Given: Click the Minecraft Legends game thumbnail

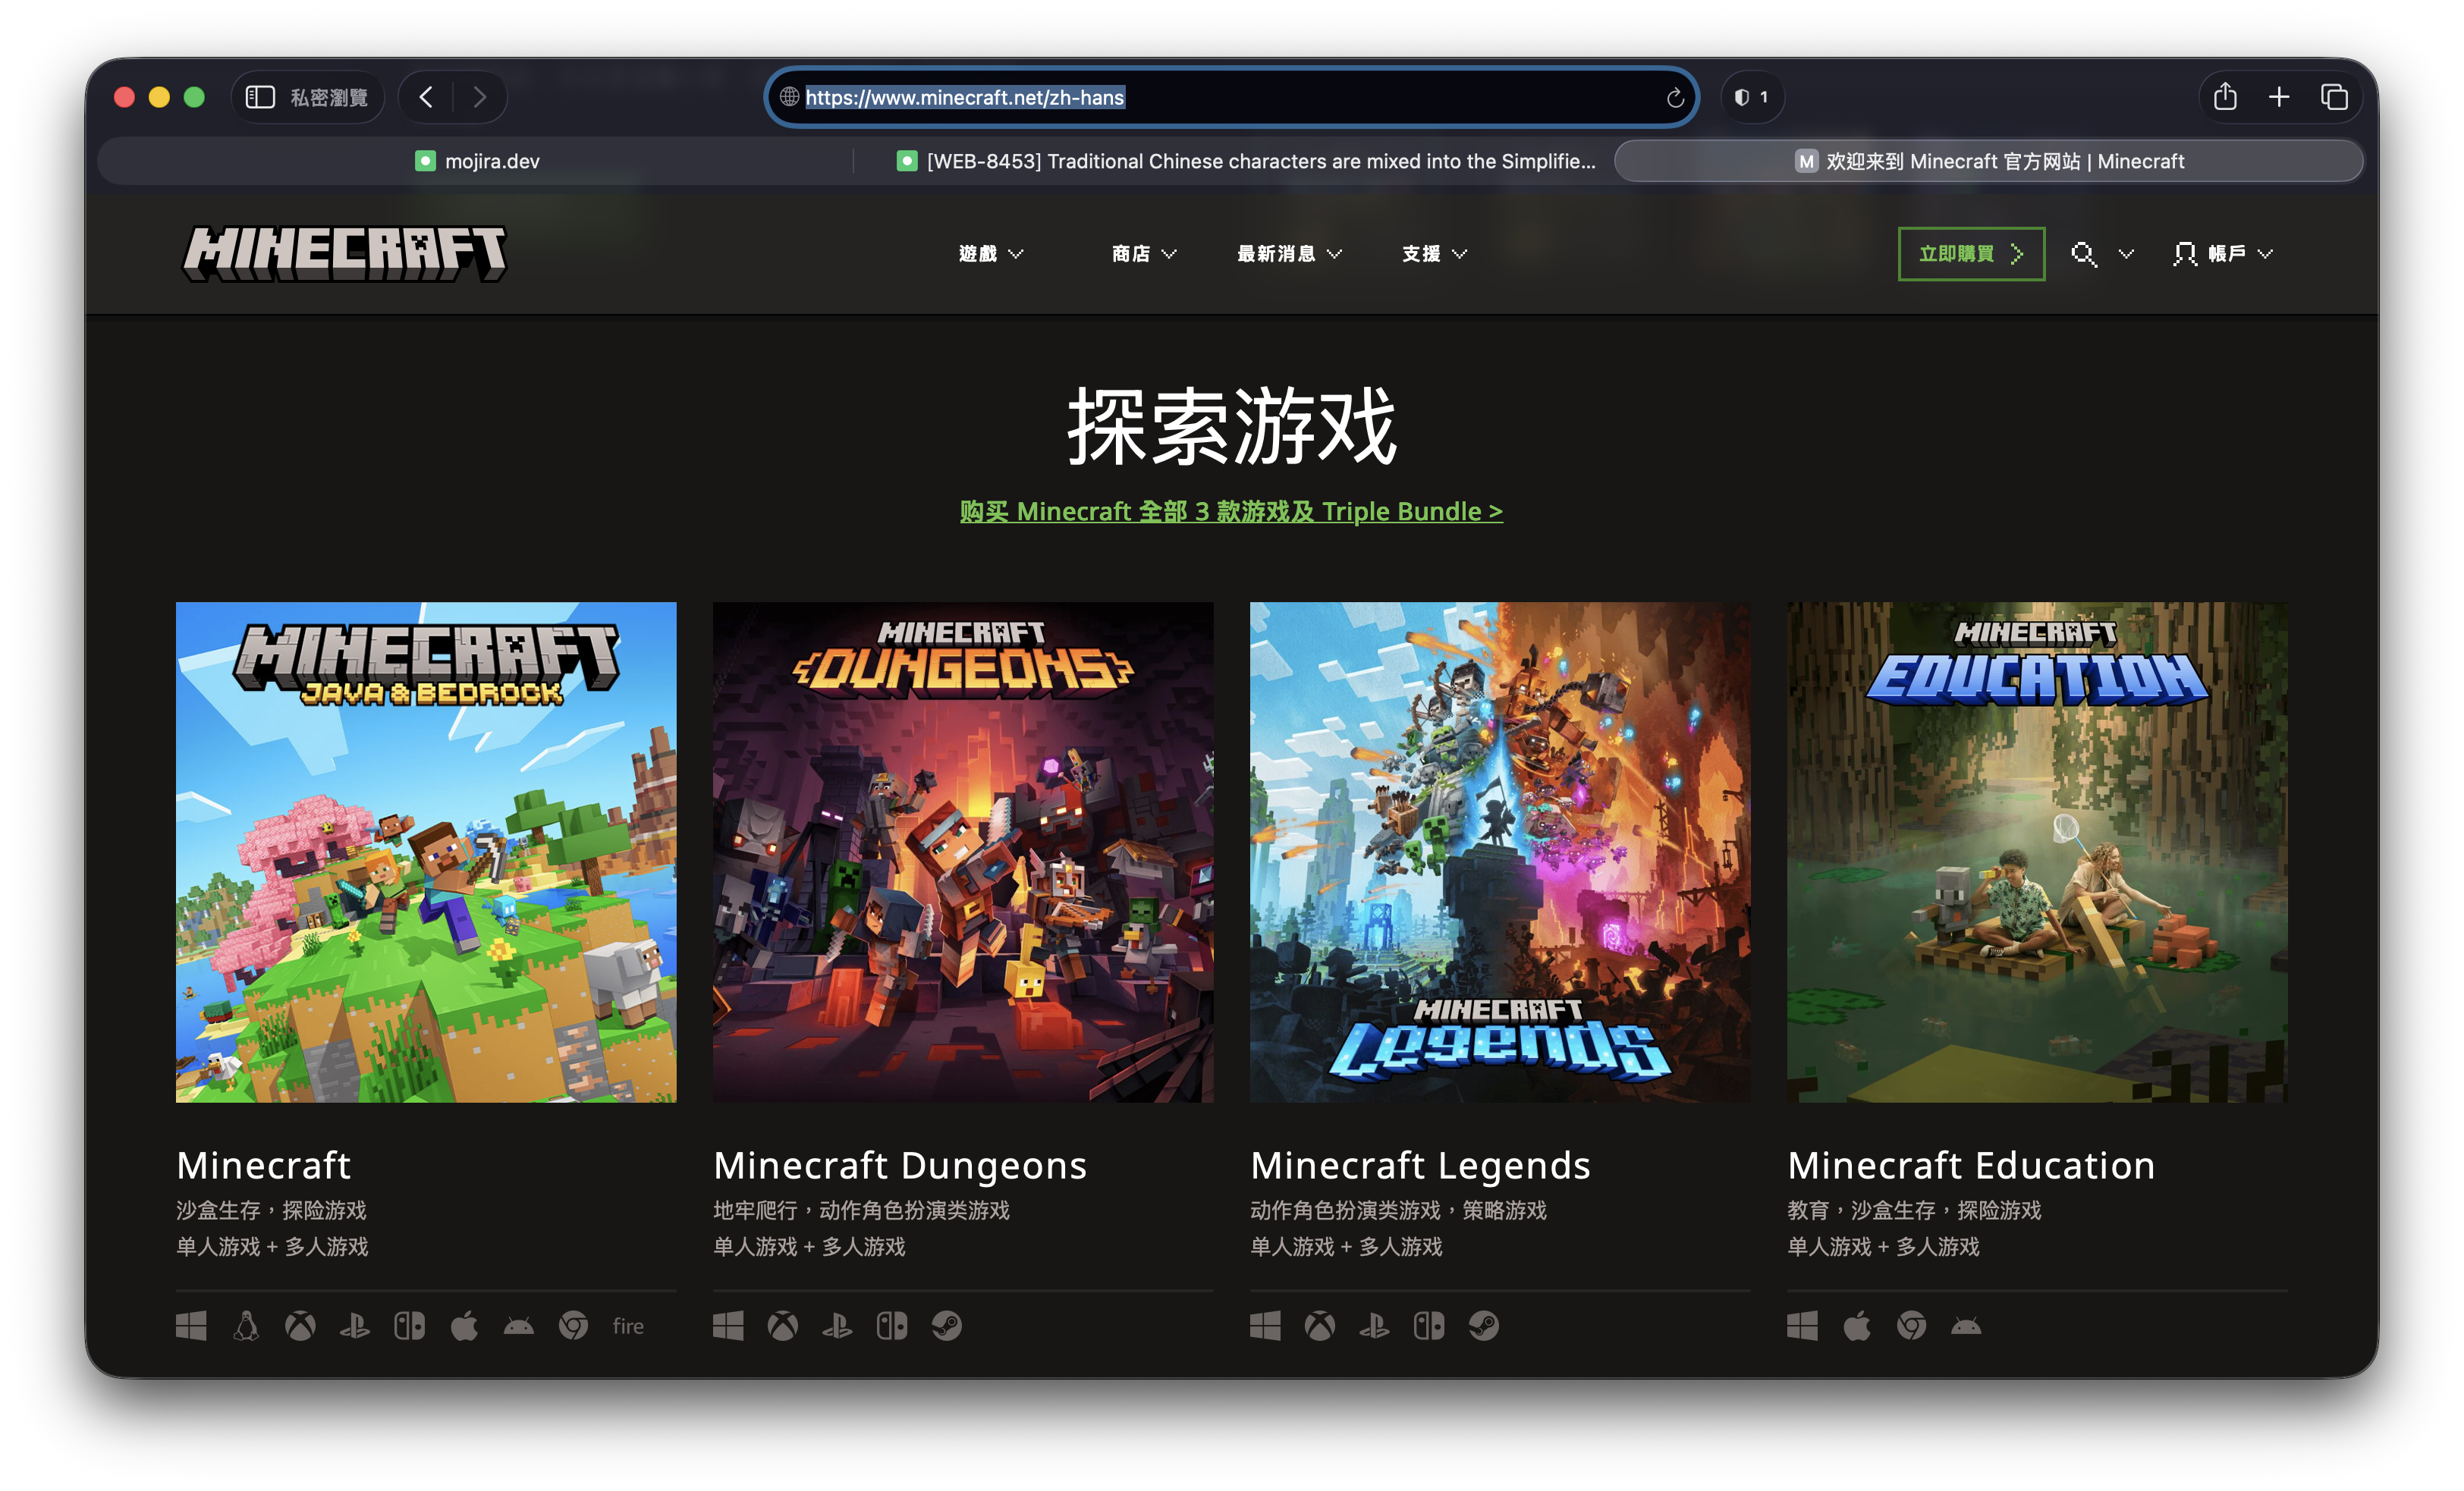Looking at the screenshot, I should tap(1499, 852).
